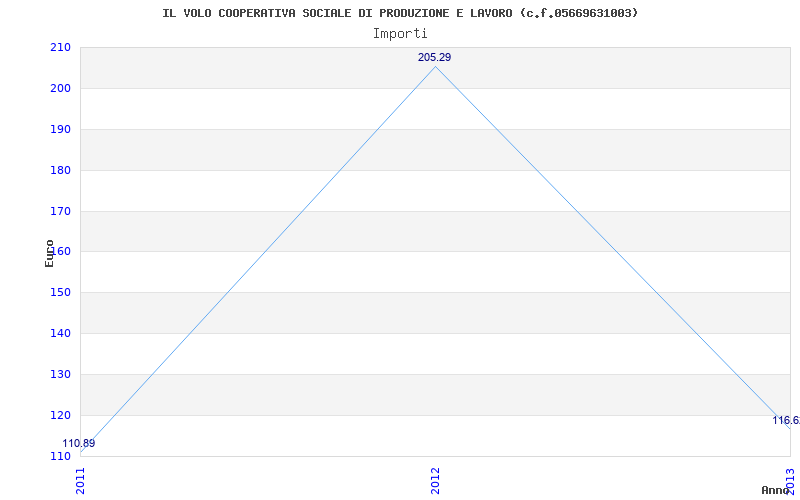800x500 pixels.
Task: Click the 120 y-axis tick label
Action: pyautogui.click(x=60, y=415)
